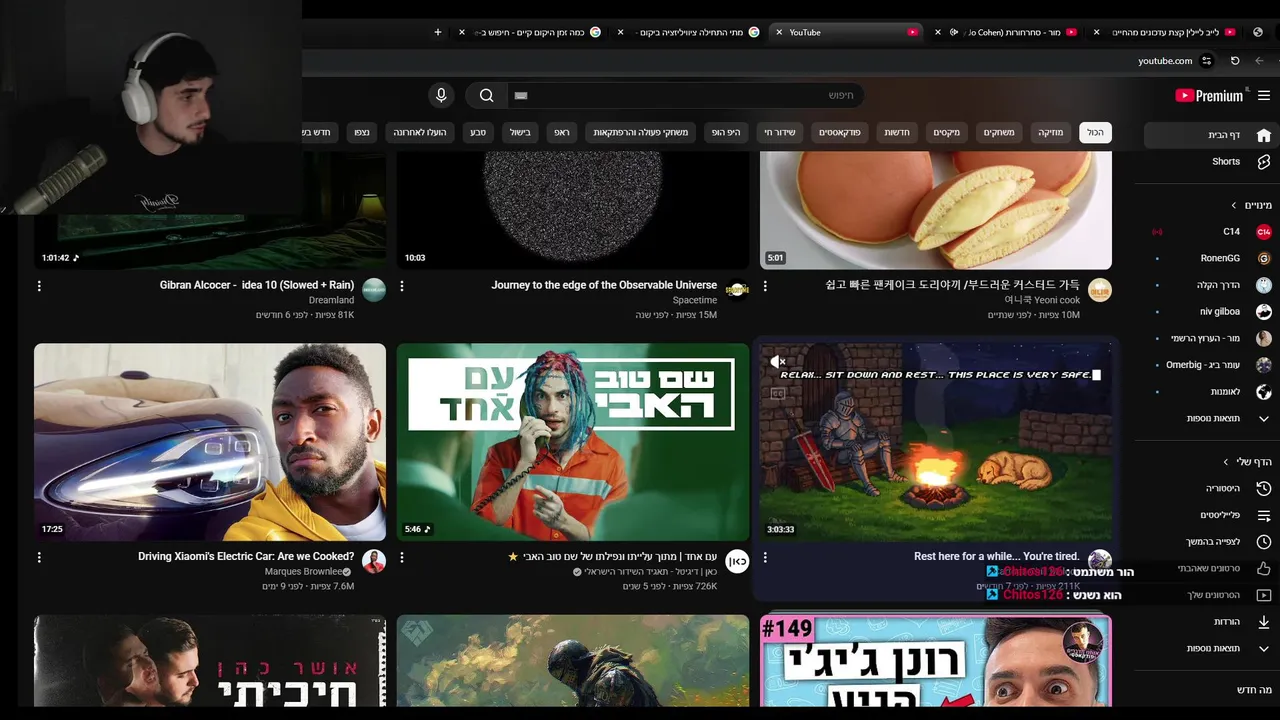The height and width of the screenshot is (720, 1280).
Task: Select the פודקאסטים filter chip
Action: point(840,132)
